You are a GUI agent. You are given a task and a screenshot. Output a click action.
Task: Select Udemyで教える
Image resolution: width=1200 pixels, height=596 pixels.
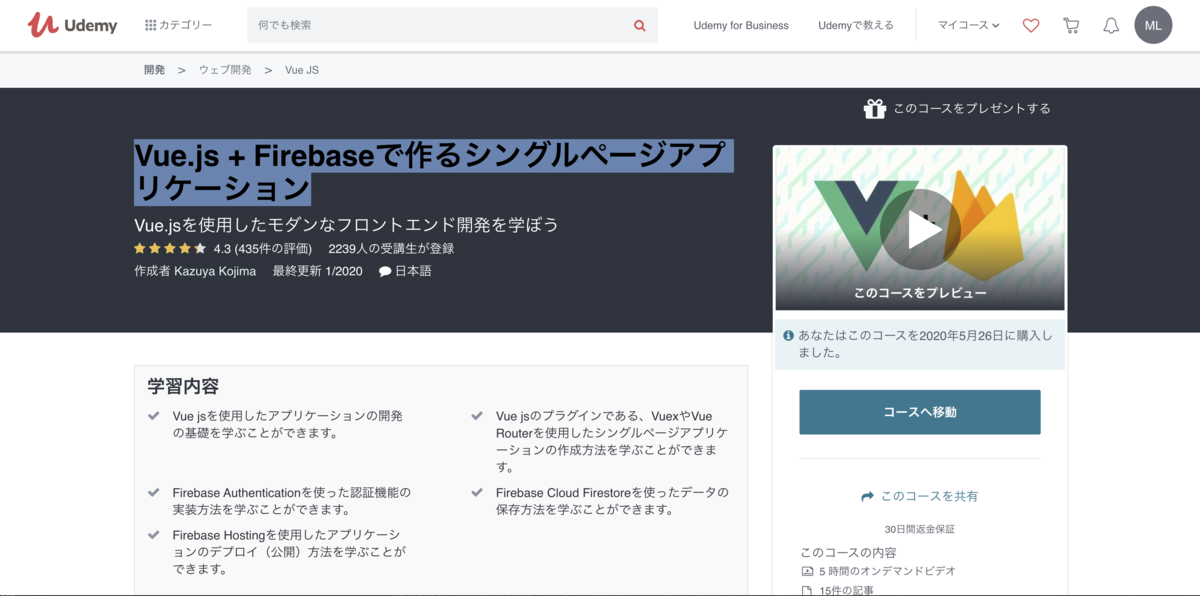[x=856, y=25]
